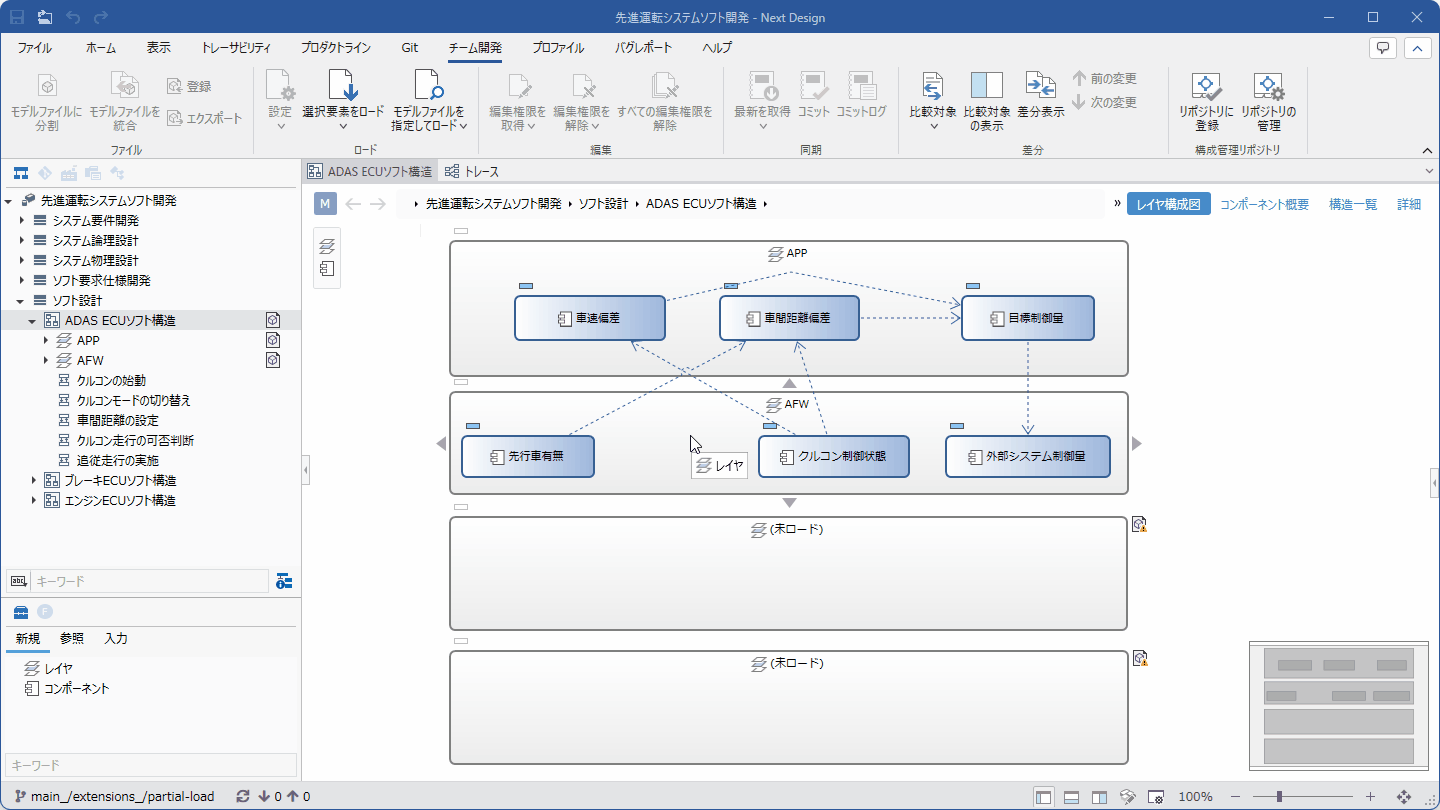Click the リポジトリに登録 icon
This screenshot has width=1440, height=810.
[1206, 87]
